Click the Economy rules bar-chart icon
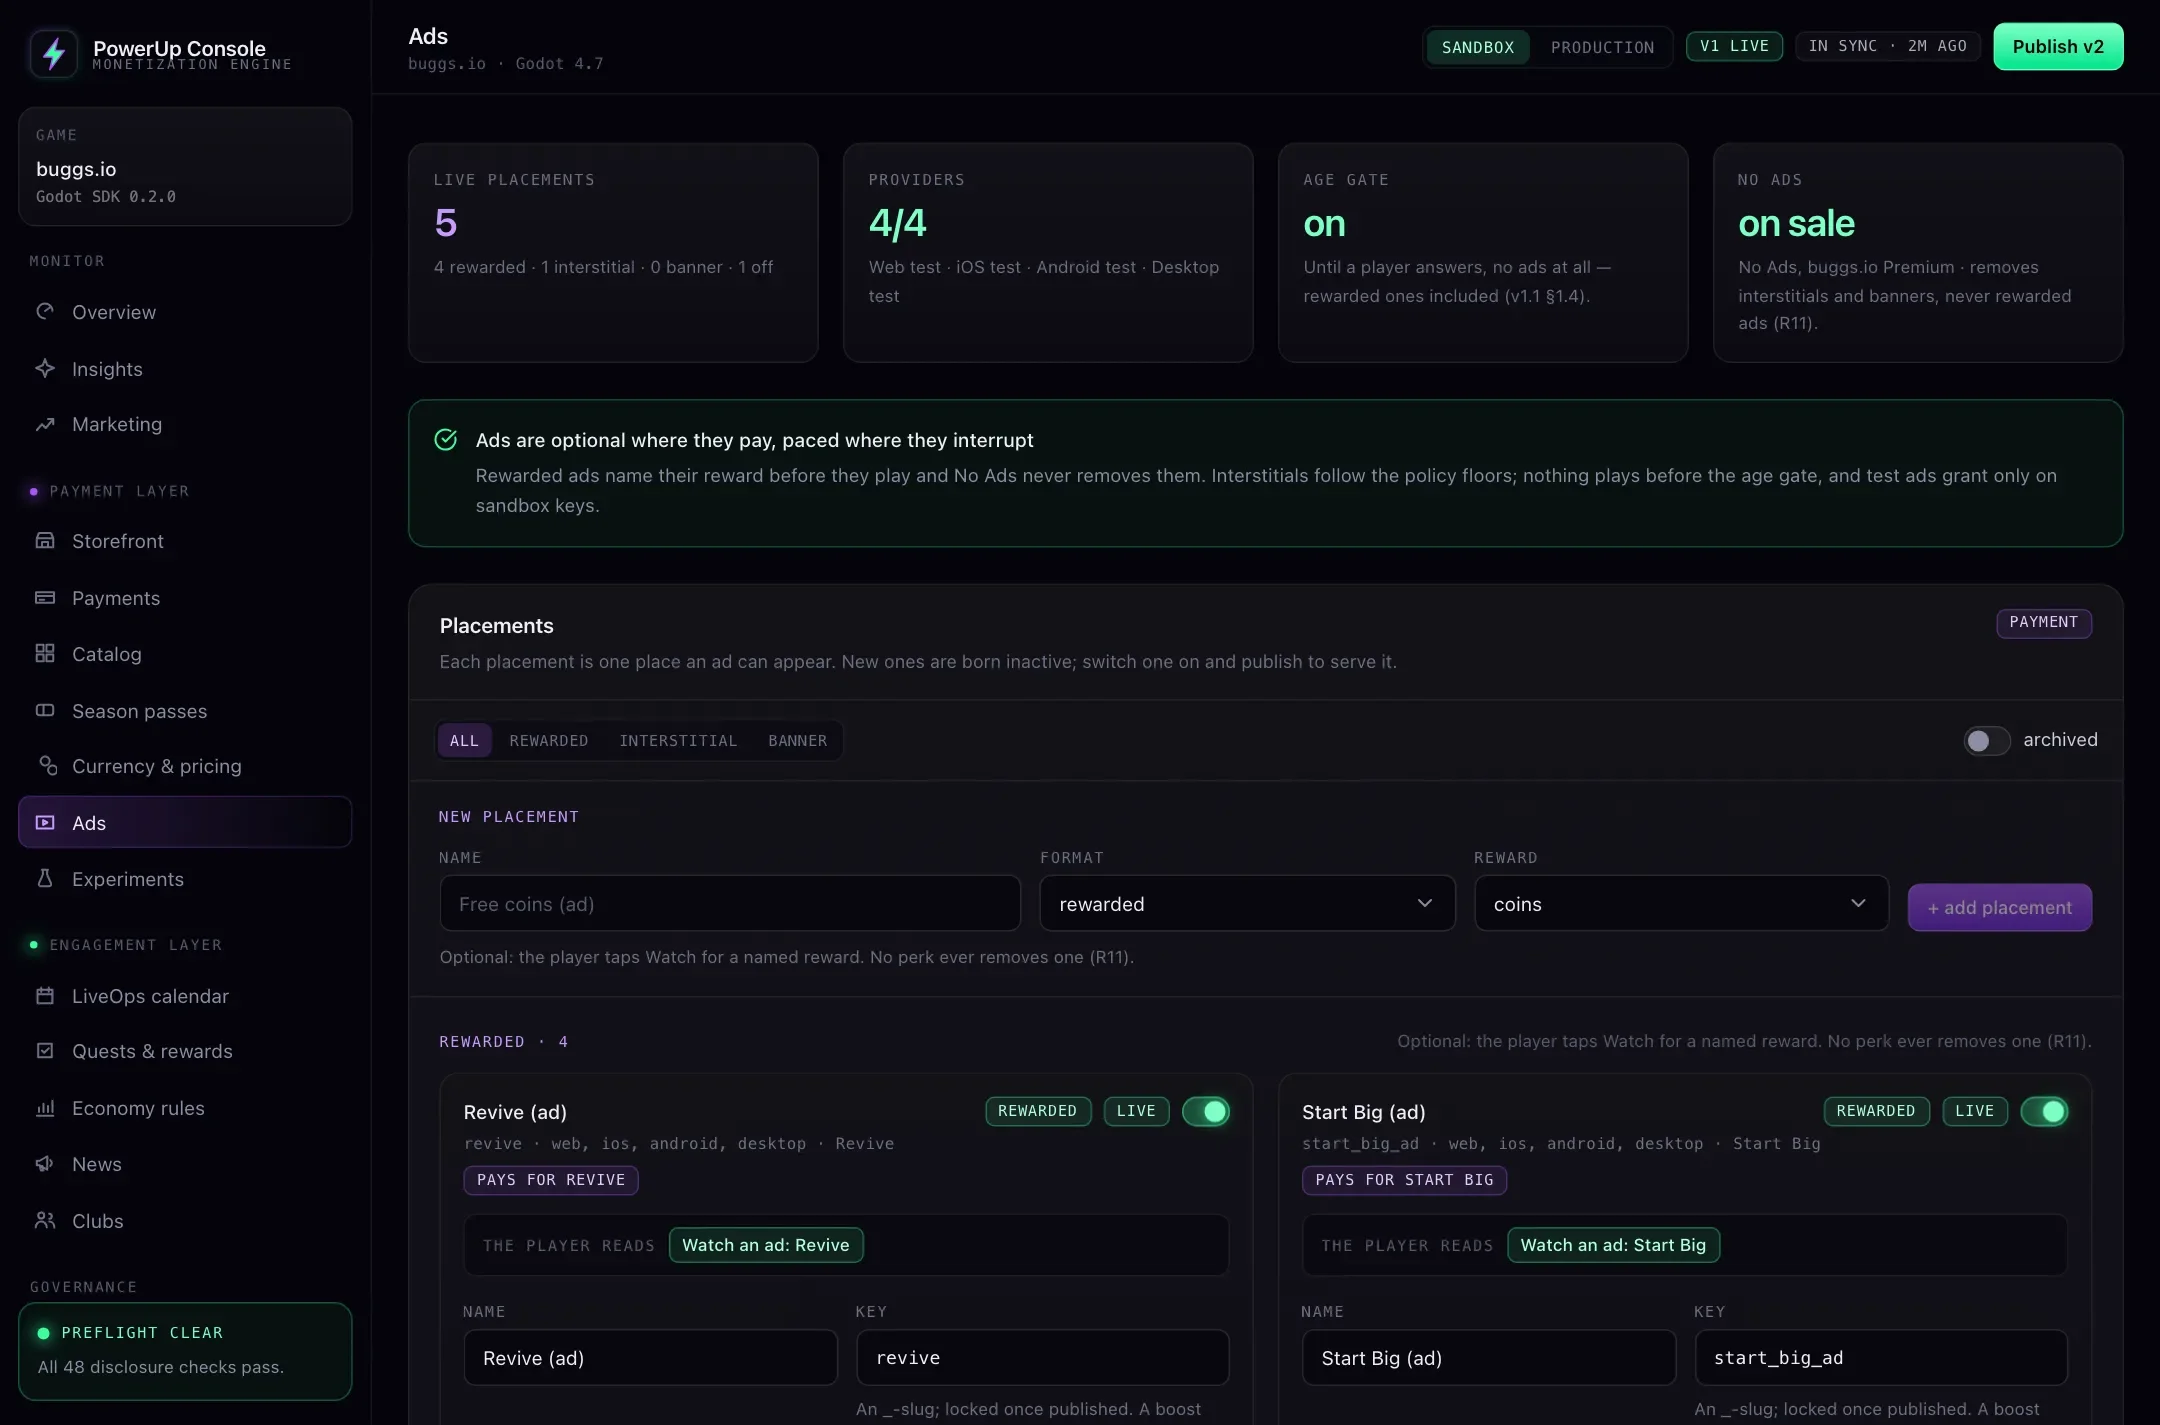Image resolution: width=2160 pixels, height=1425 pixels. (x=45, y=1108)
